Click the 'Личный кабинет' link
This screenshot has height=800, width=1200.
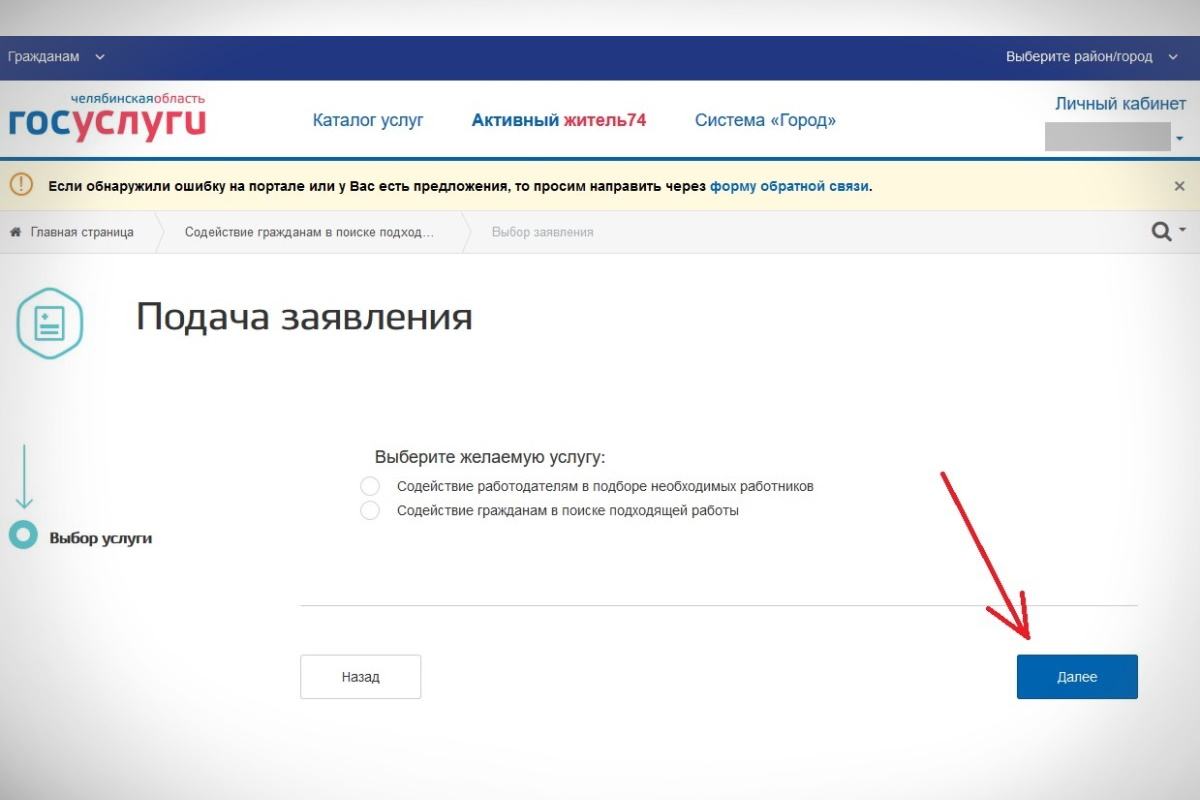coord(1120,104)
